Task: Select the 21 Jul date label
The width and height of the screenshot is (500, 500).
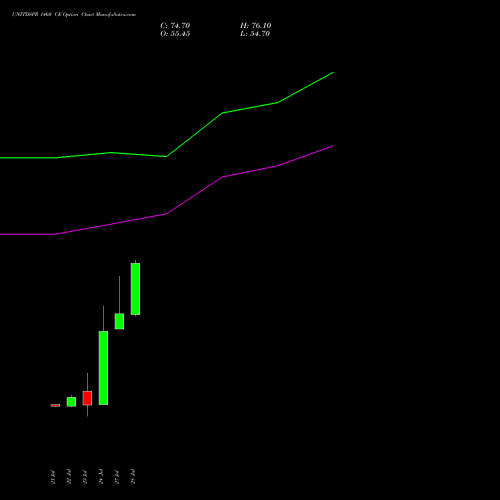Action: [53, 477]
